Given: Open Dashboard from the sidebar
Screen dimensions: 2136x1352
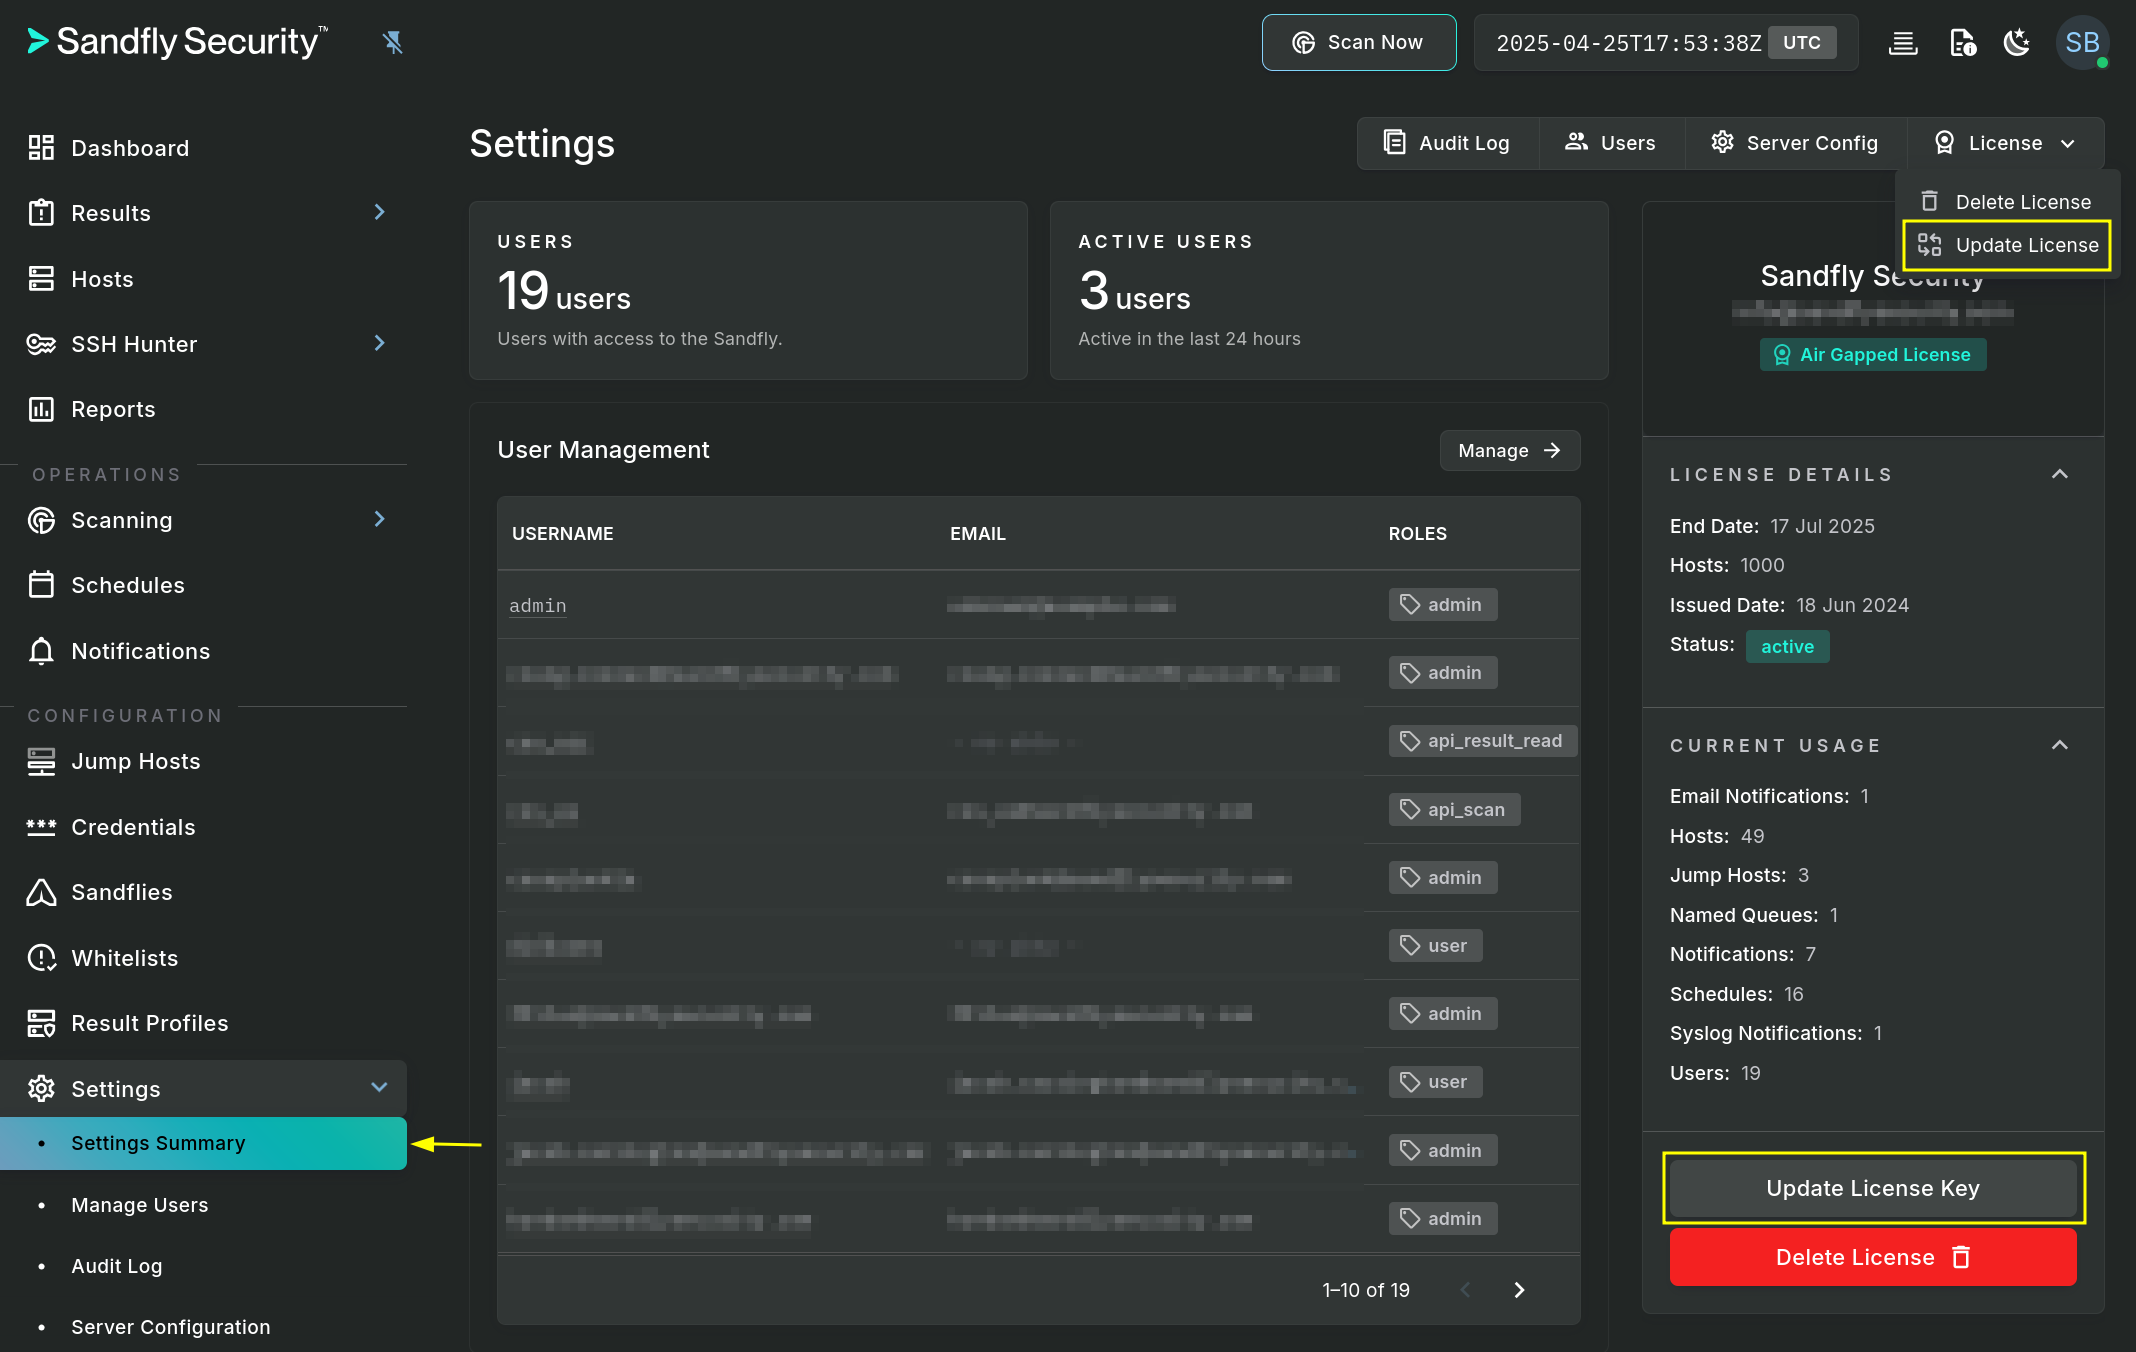Looking at the screenshot, I should [x=130, y=148].
